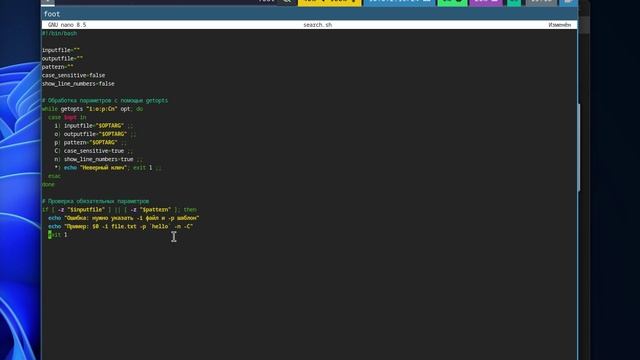Click the terminal's vertical scrollbar thumb

579,147
